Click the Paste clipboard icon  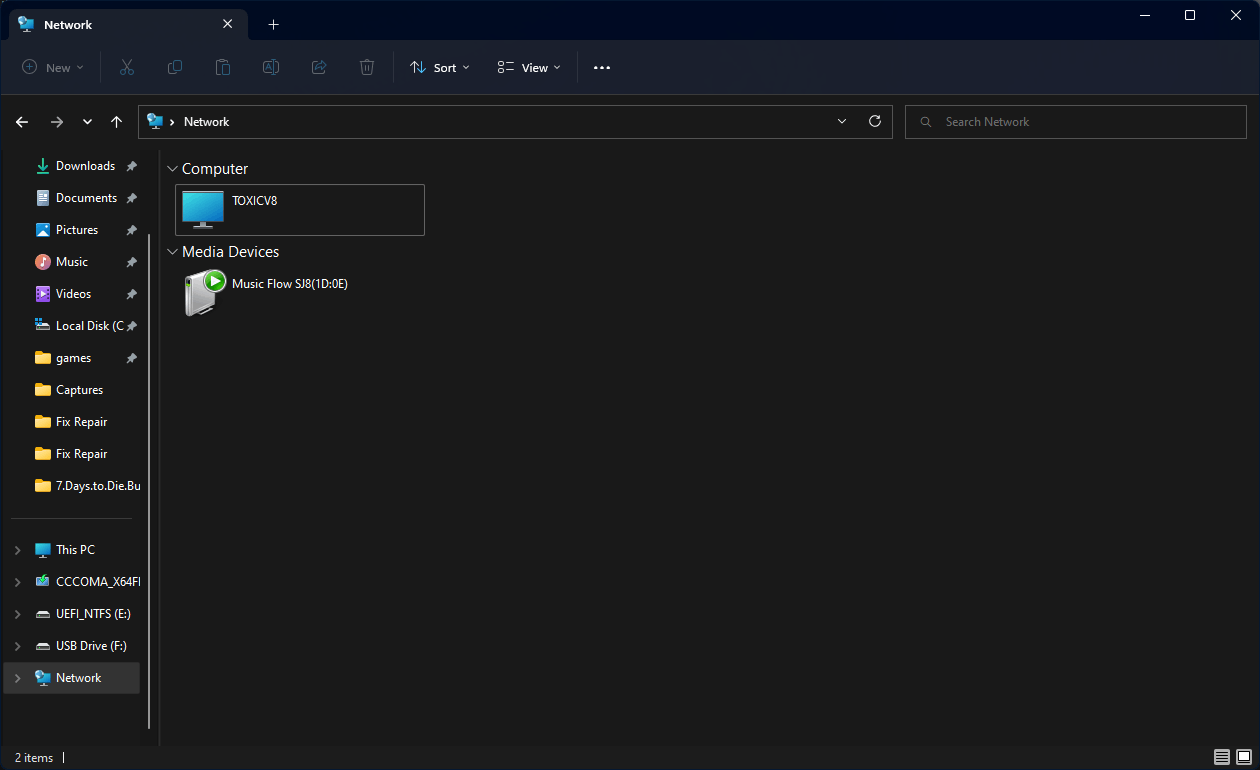(x=223, y=67)
